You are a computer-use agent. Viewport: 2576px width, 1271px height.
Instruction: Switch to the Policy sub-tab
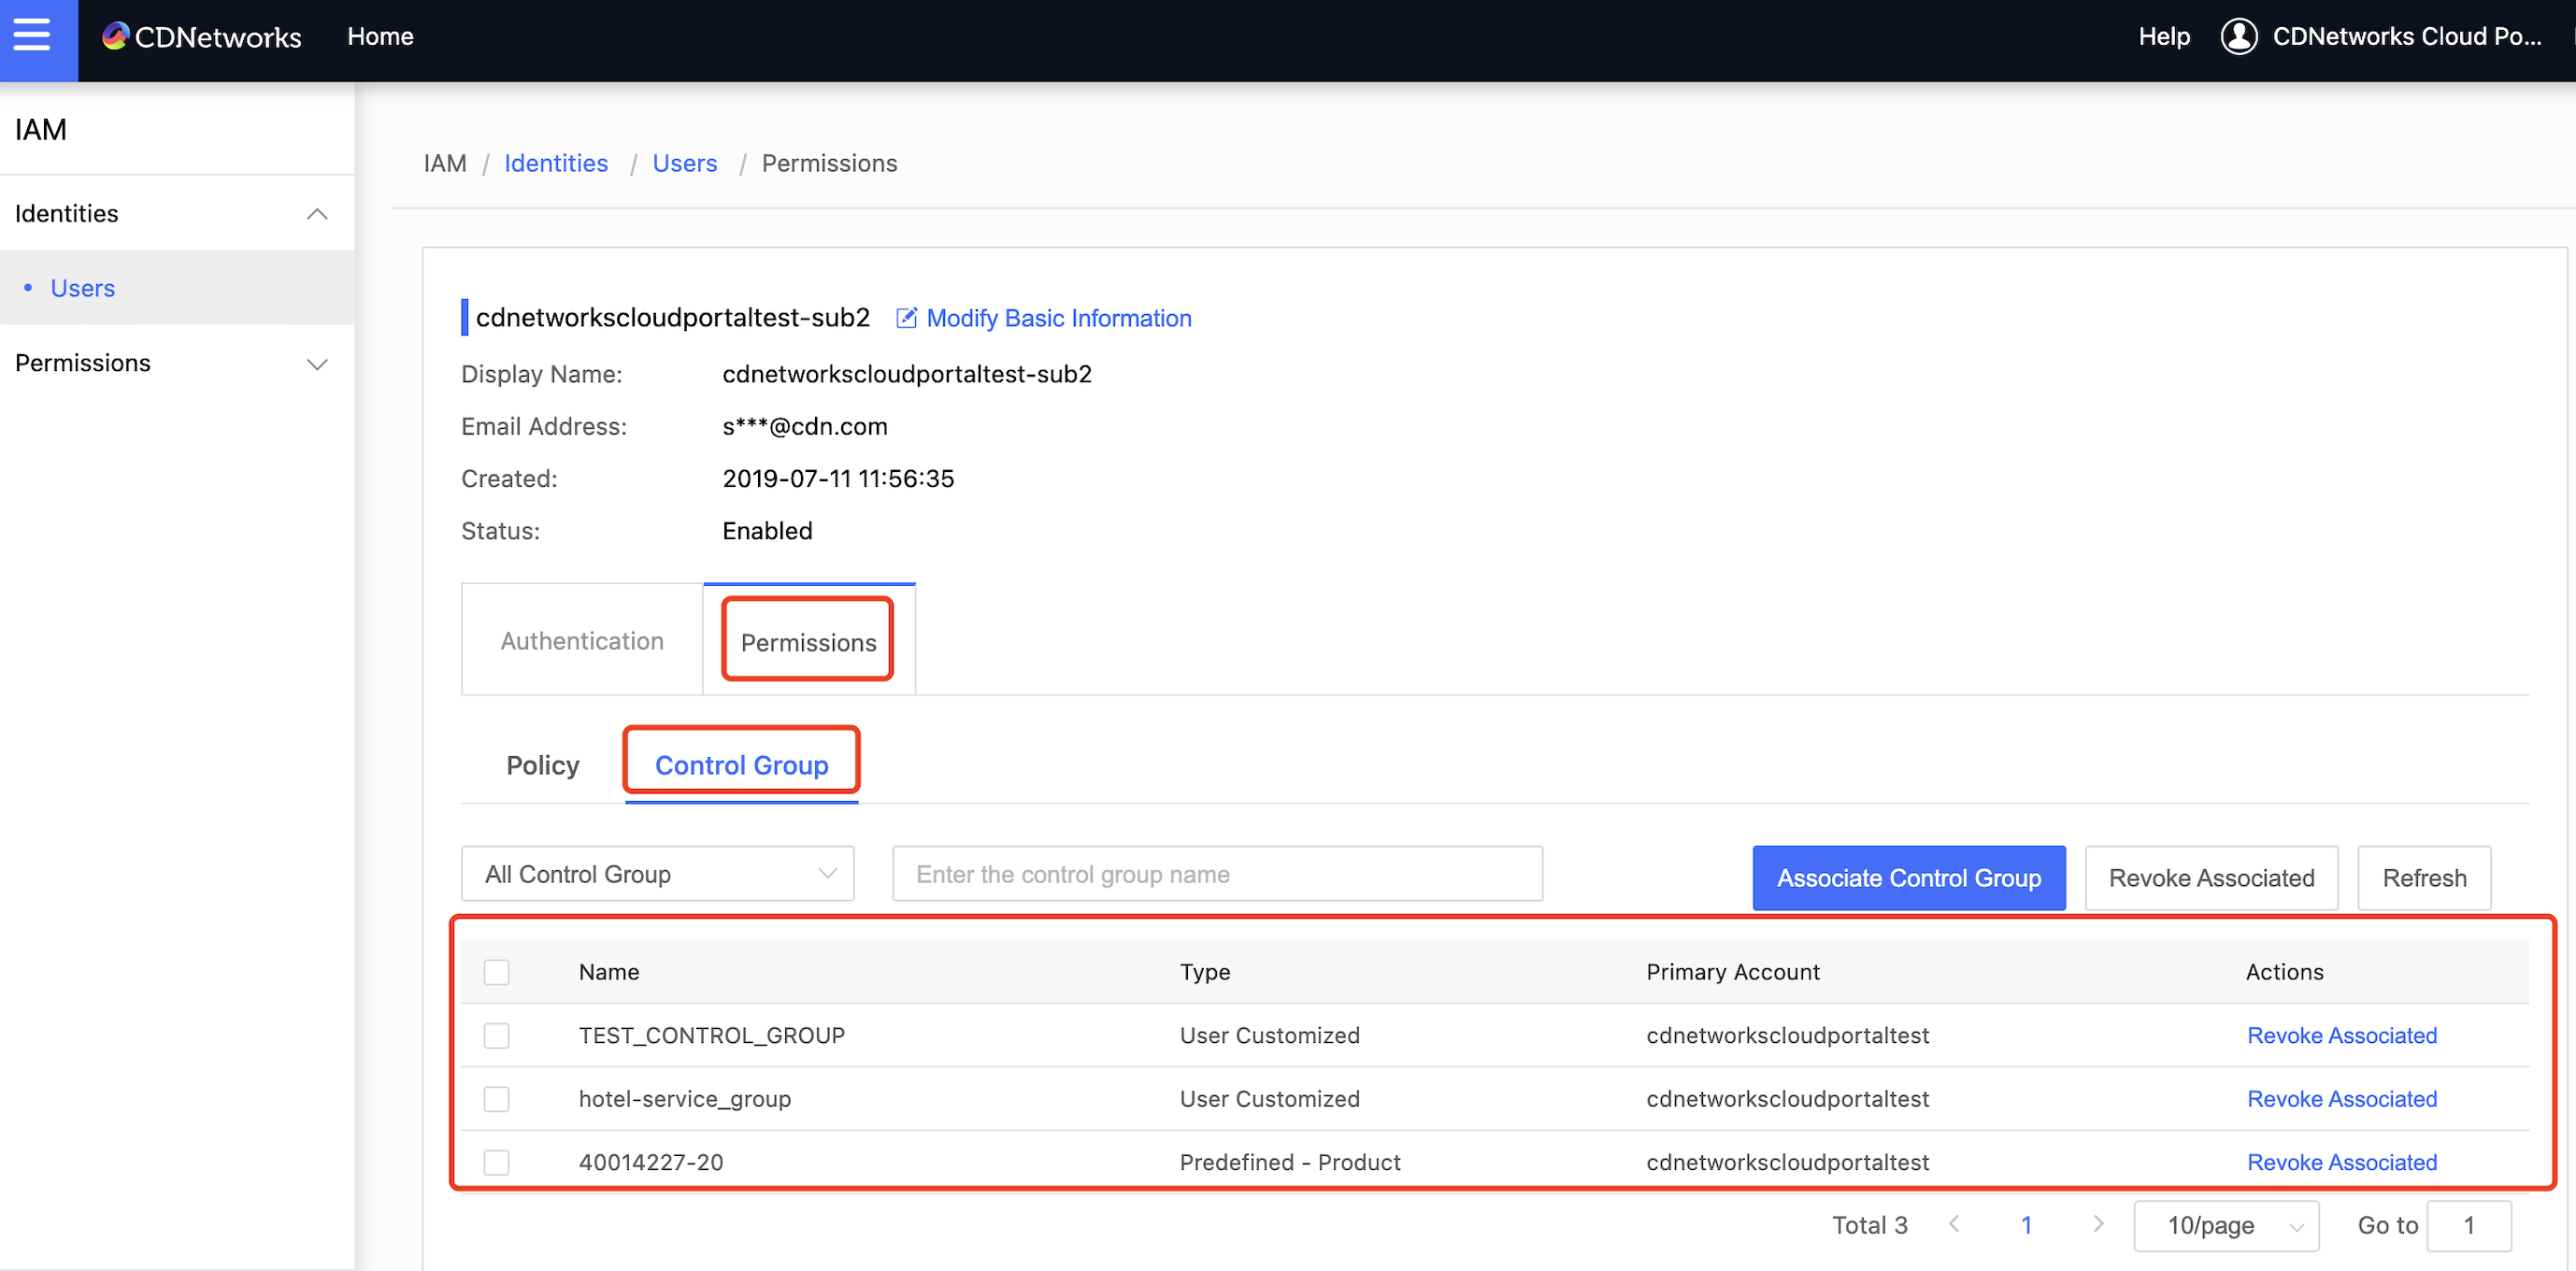542,765
